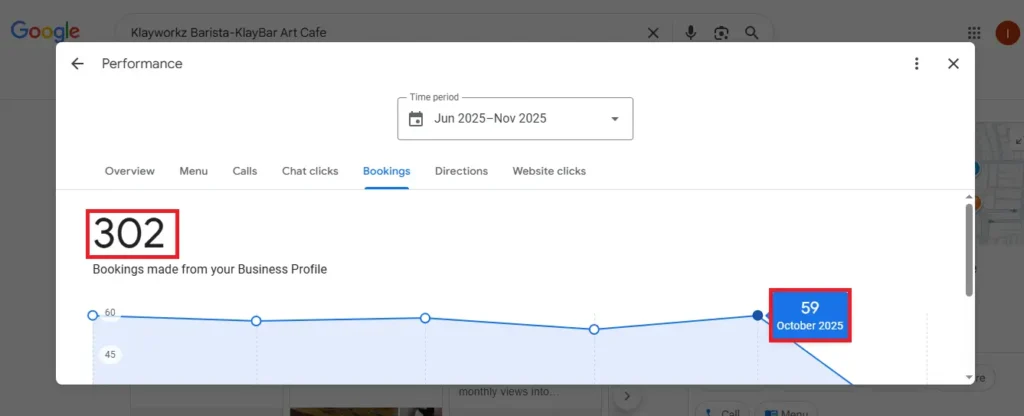Click the Google search box text
The image size is (1024, 416).
pyautogui.click(x=229, y=33)
